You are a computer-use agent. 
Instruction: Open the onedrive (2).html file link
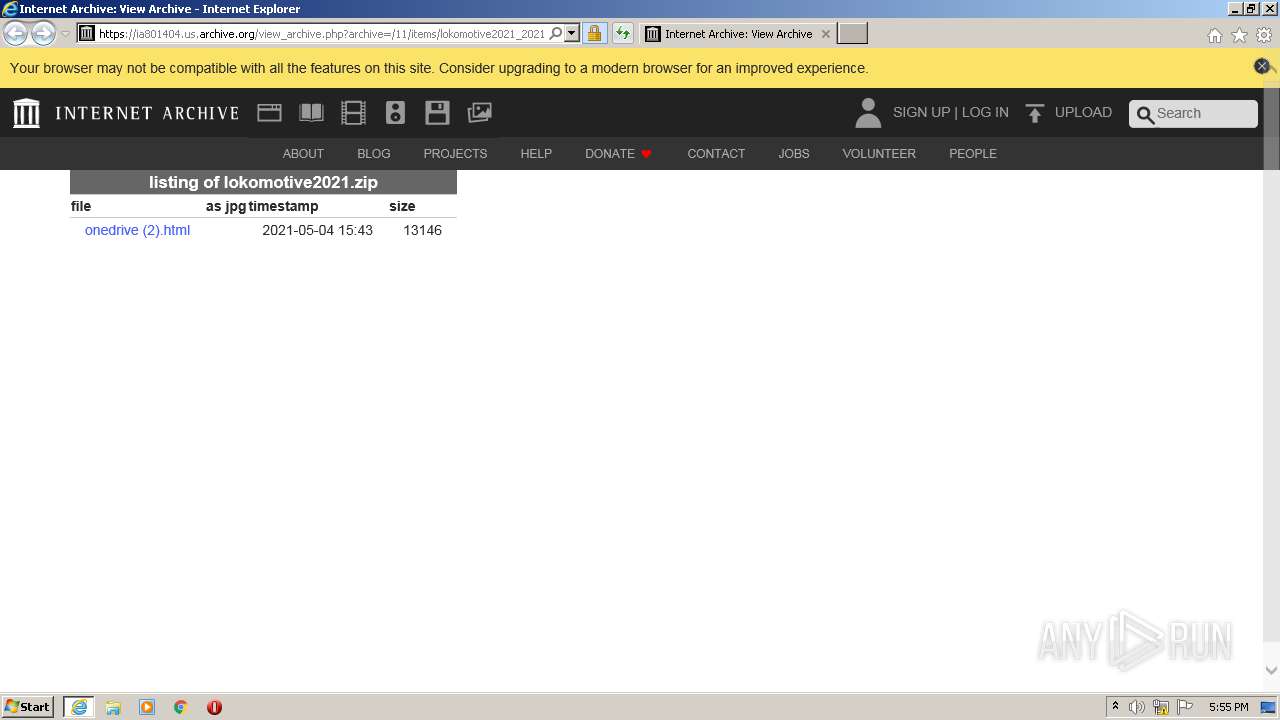tap(137, 230)
